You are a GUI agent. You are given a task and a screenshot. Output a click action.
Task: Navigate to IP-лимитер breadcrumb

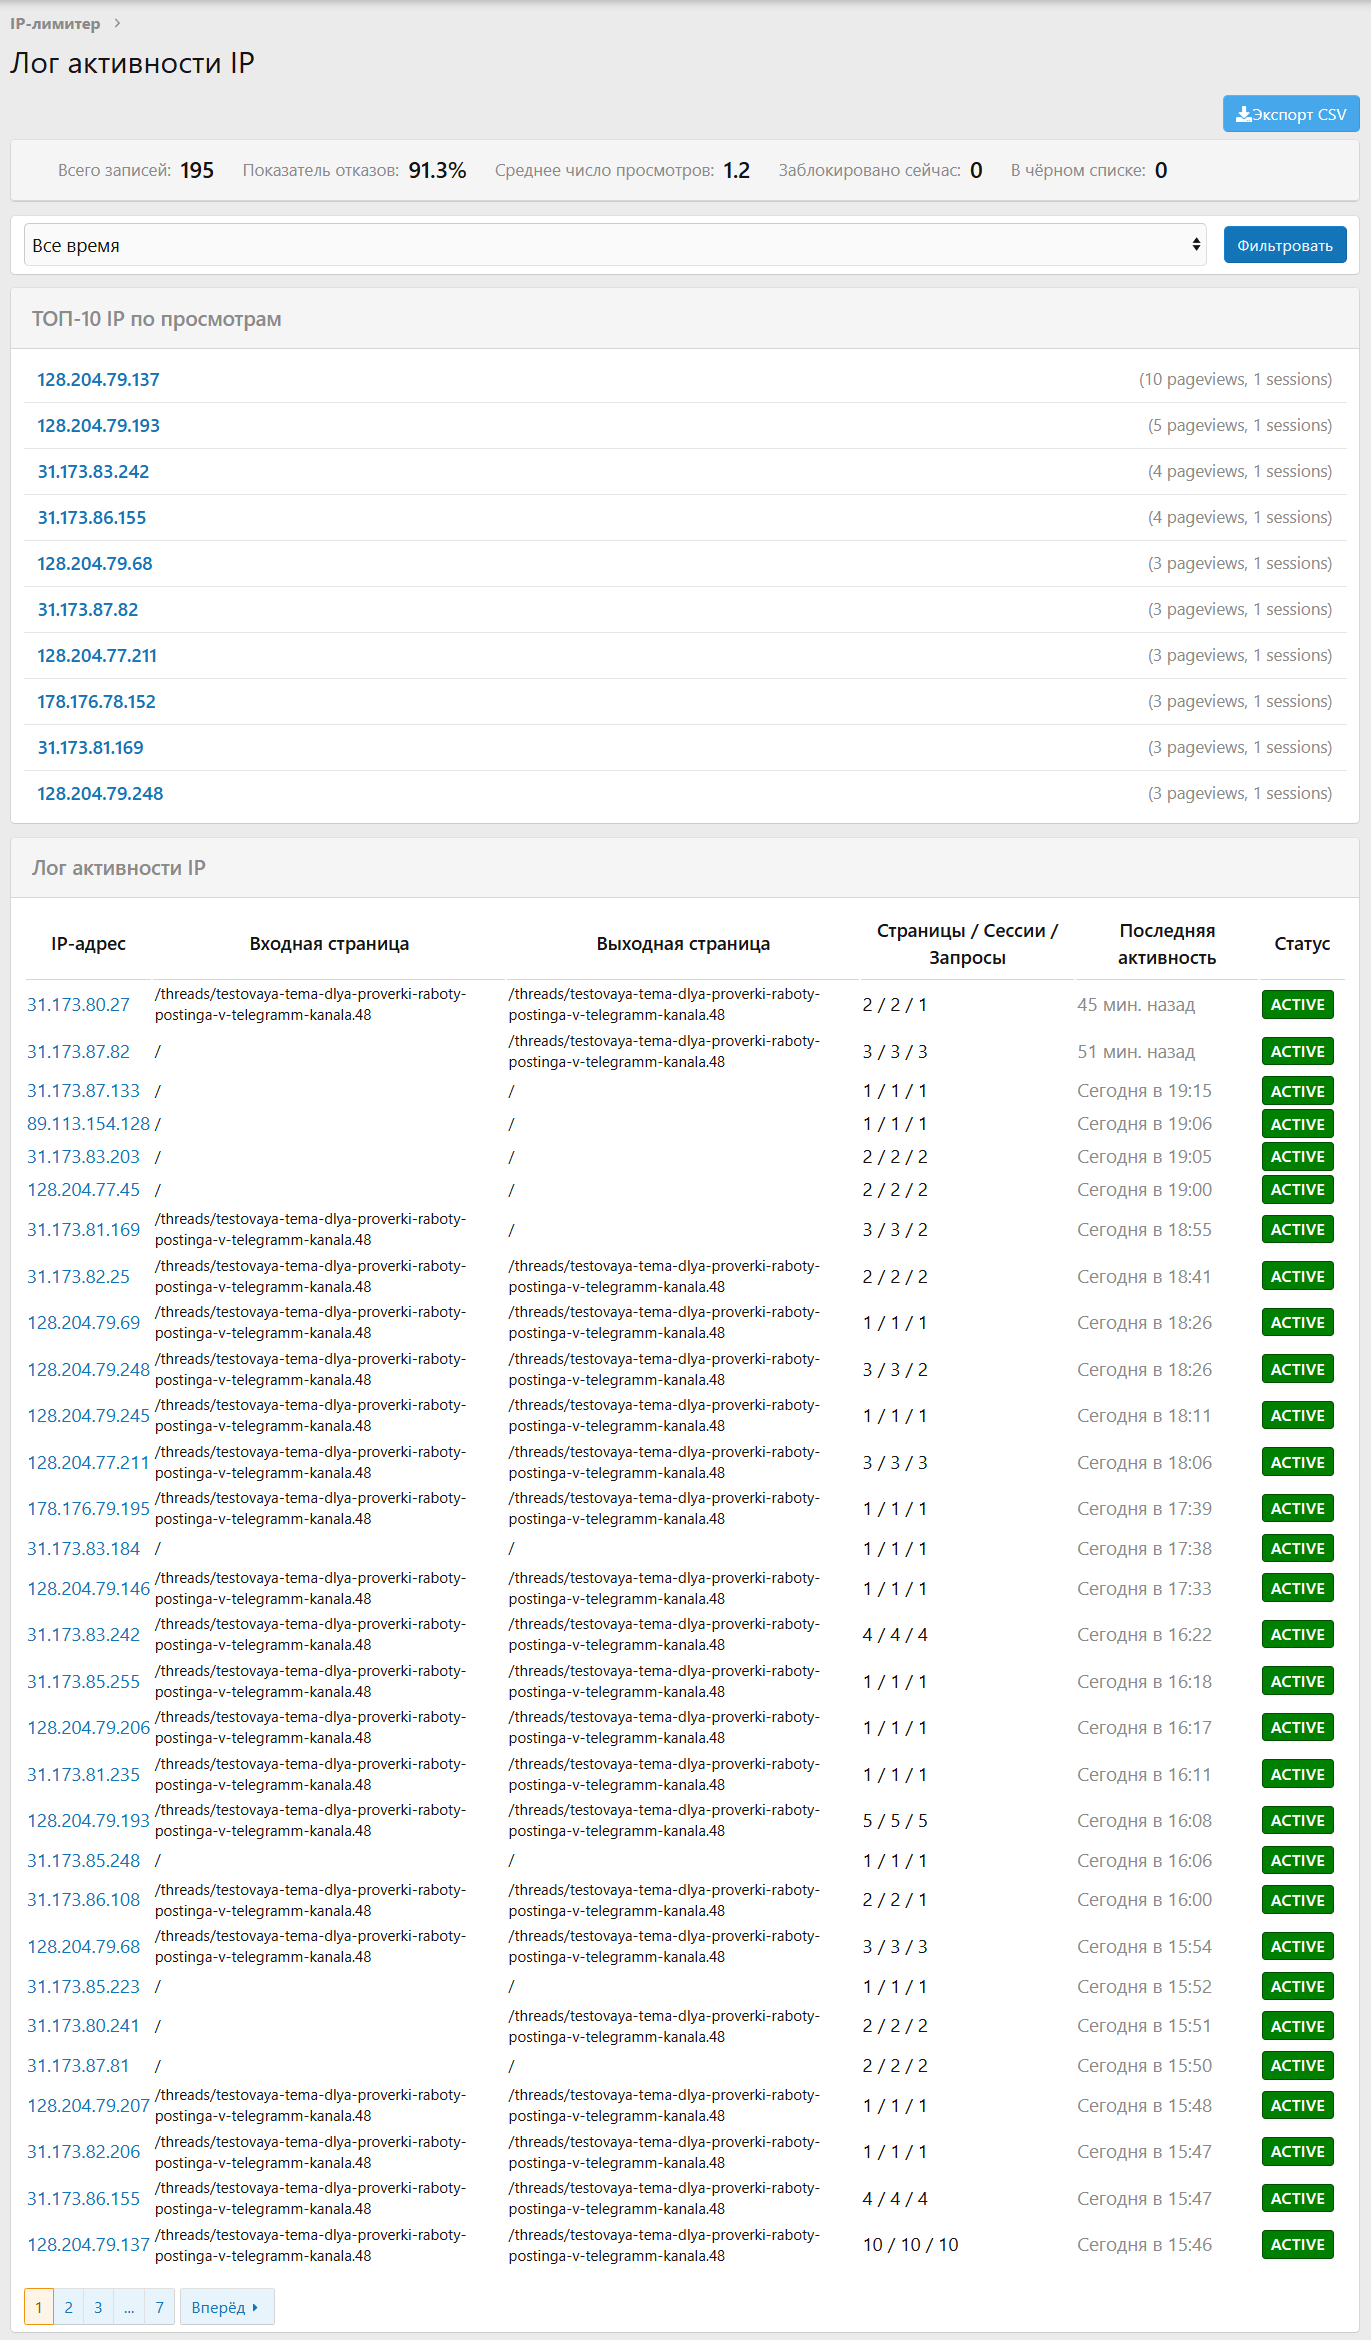(x=55, y=23)
